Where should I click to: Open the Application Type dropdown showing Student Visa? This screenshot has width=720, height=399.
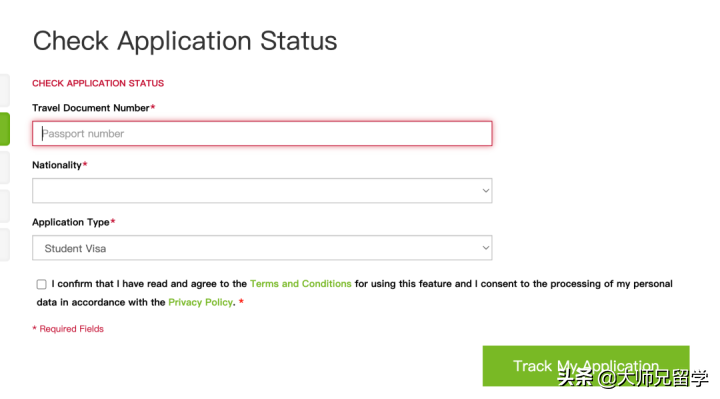[x=262, y=248]
